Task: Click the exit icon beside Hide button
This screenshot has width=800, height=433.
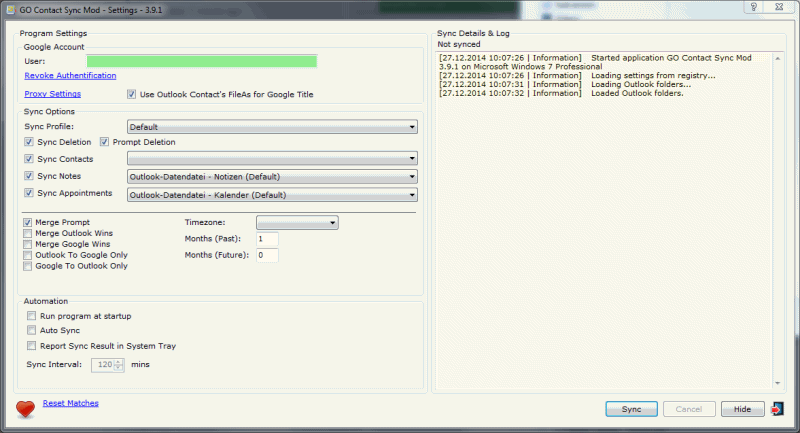Action: coord(777,409)
